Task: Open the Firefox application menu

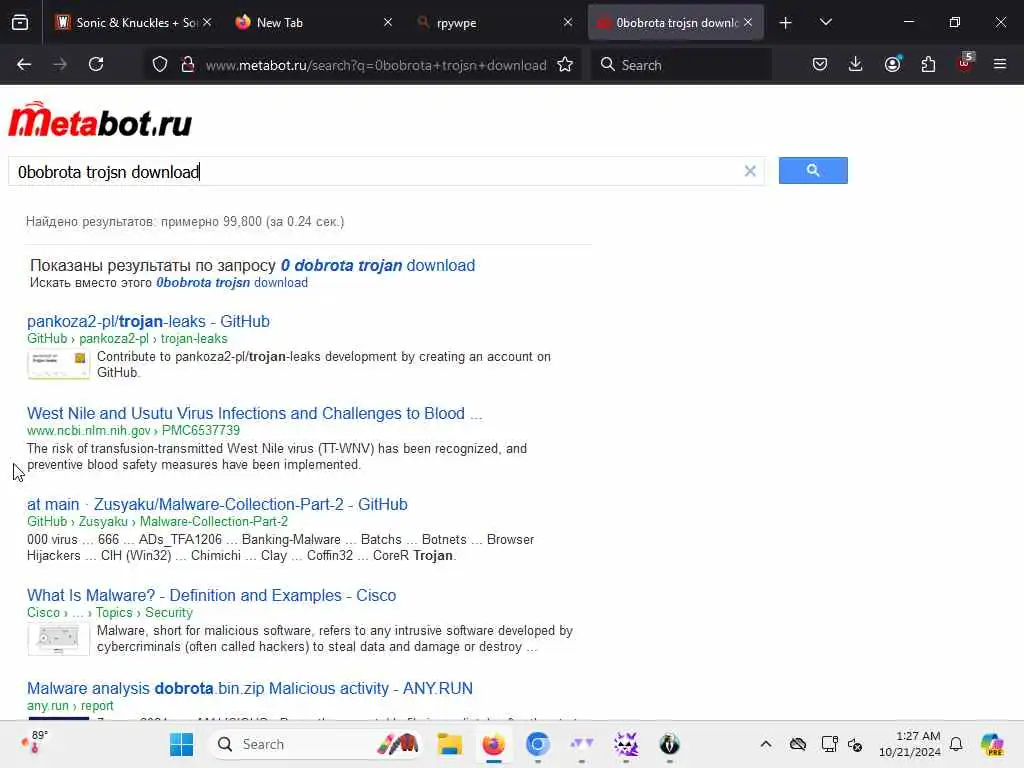Action: coord(1000,64)
